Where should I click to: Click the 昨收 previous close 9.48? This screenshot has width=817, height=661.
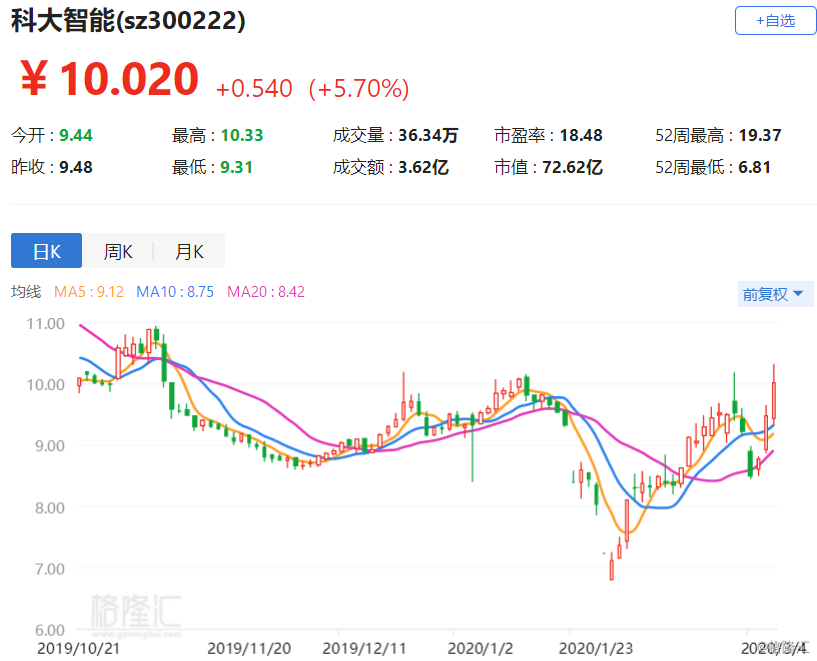[76, 167]
